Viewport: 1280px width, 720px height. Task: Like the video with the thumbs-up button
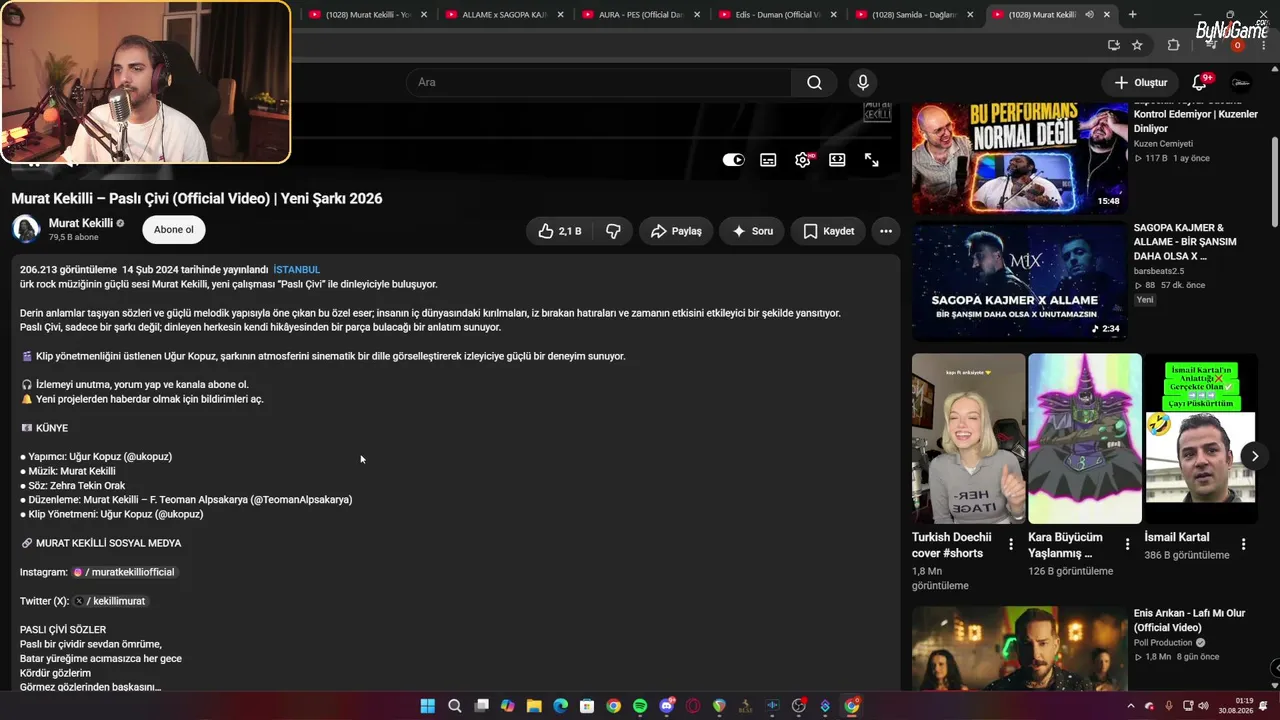point(559,231)
